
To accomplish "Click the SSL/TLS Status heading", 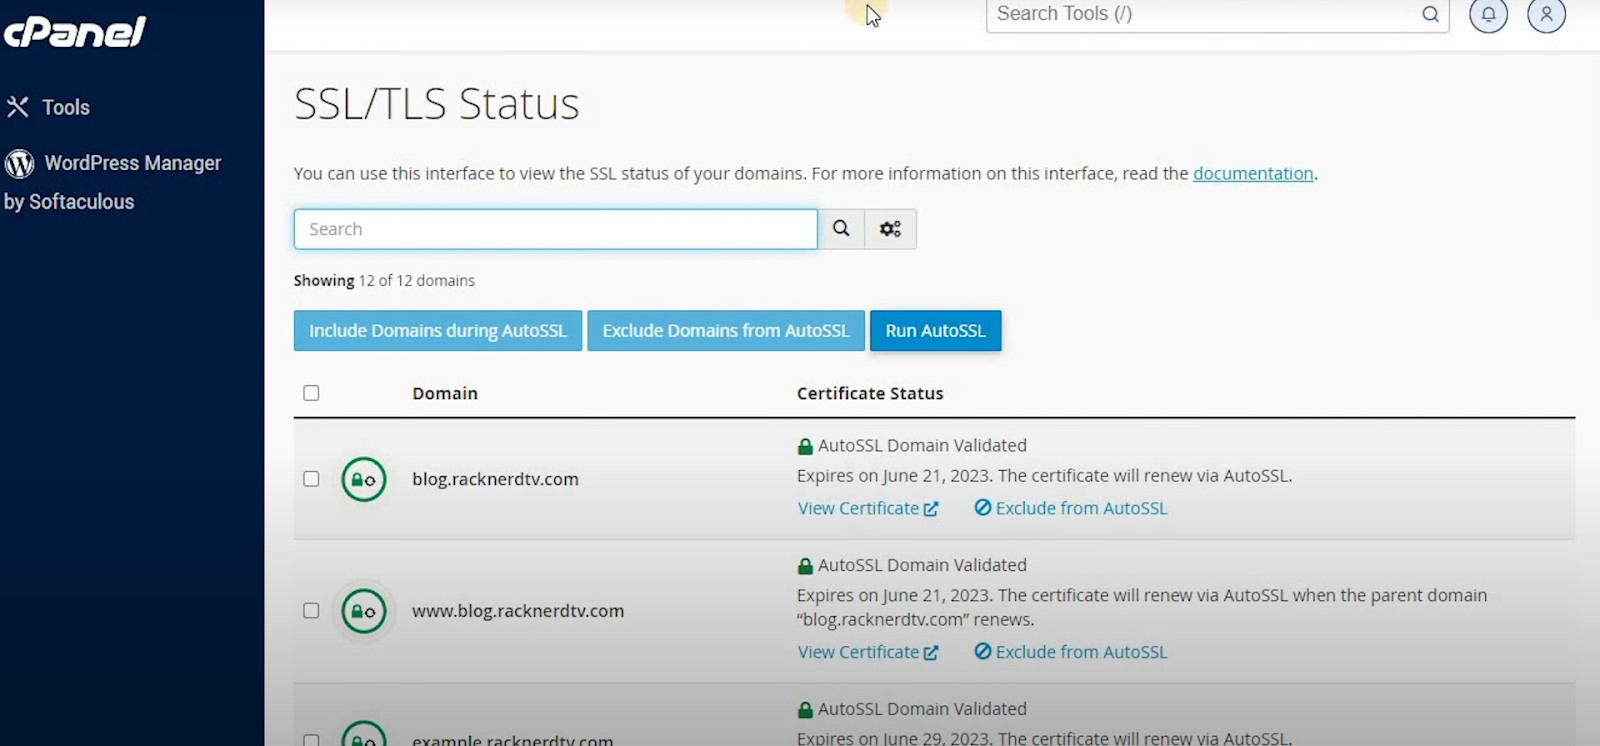I will (x=437, y=104).
